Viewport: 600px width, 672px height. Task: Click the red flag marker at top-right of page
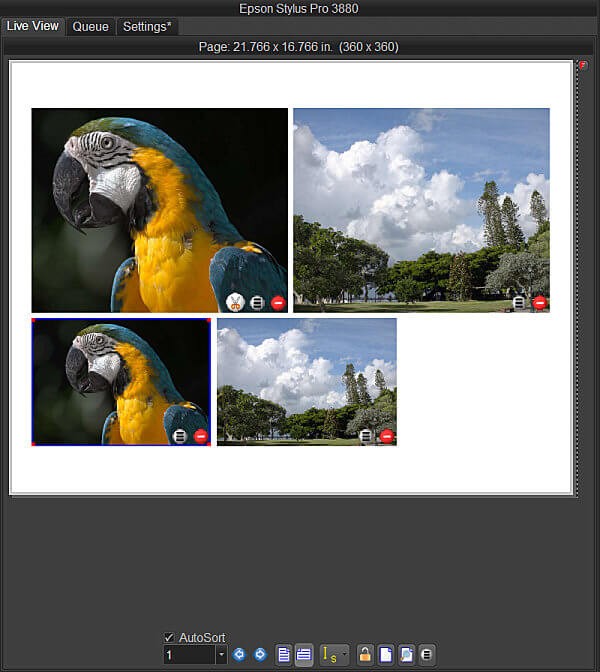583,65
